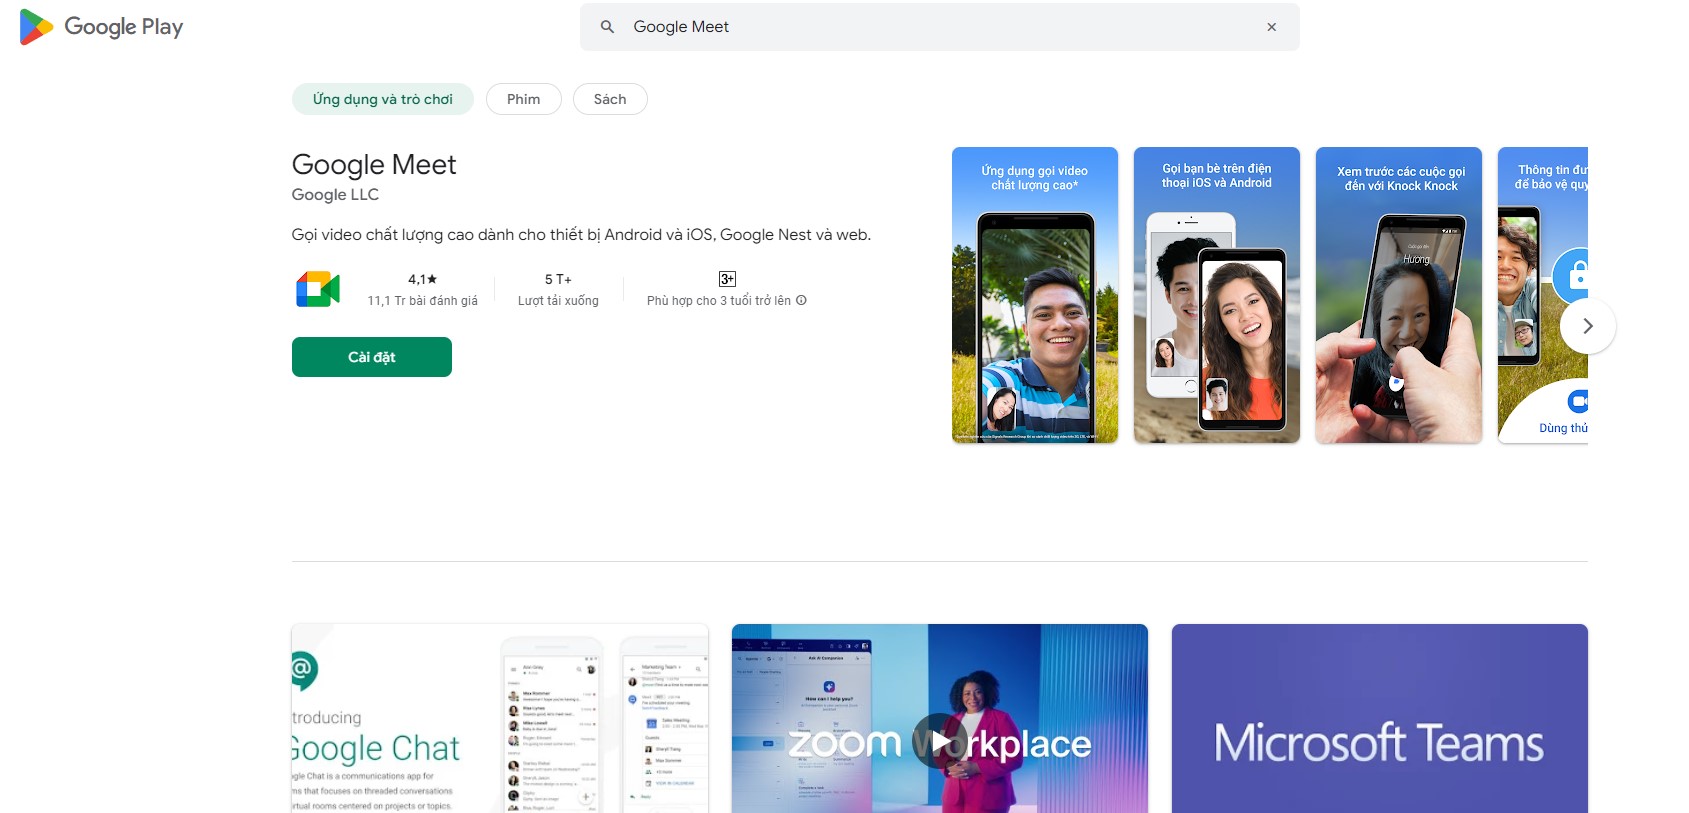The image size is (1689, 813).
Task: Open the Google Chat promo card
Action: click(500, 718)
